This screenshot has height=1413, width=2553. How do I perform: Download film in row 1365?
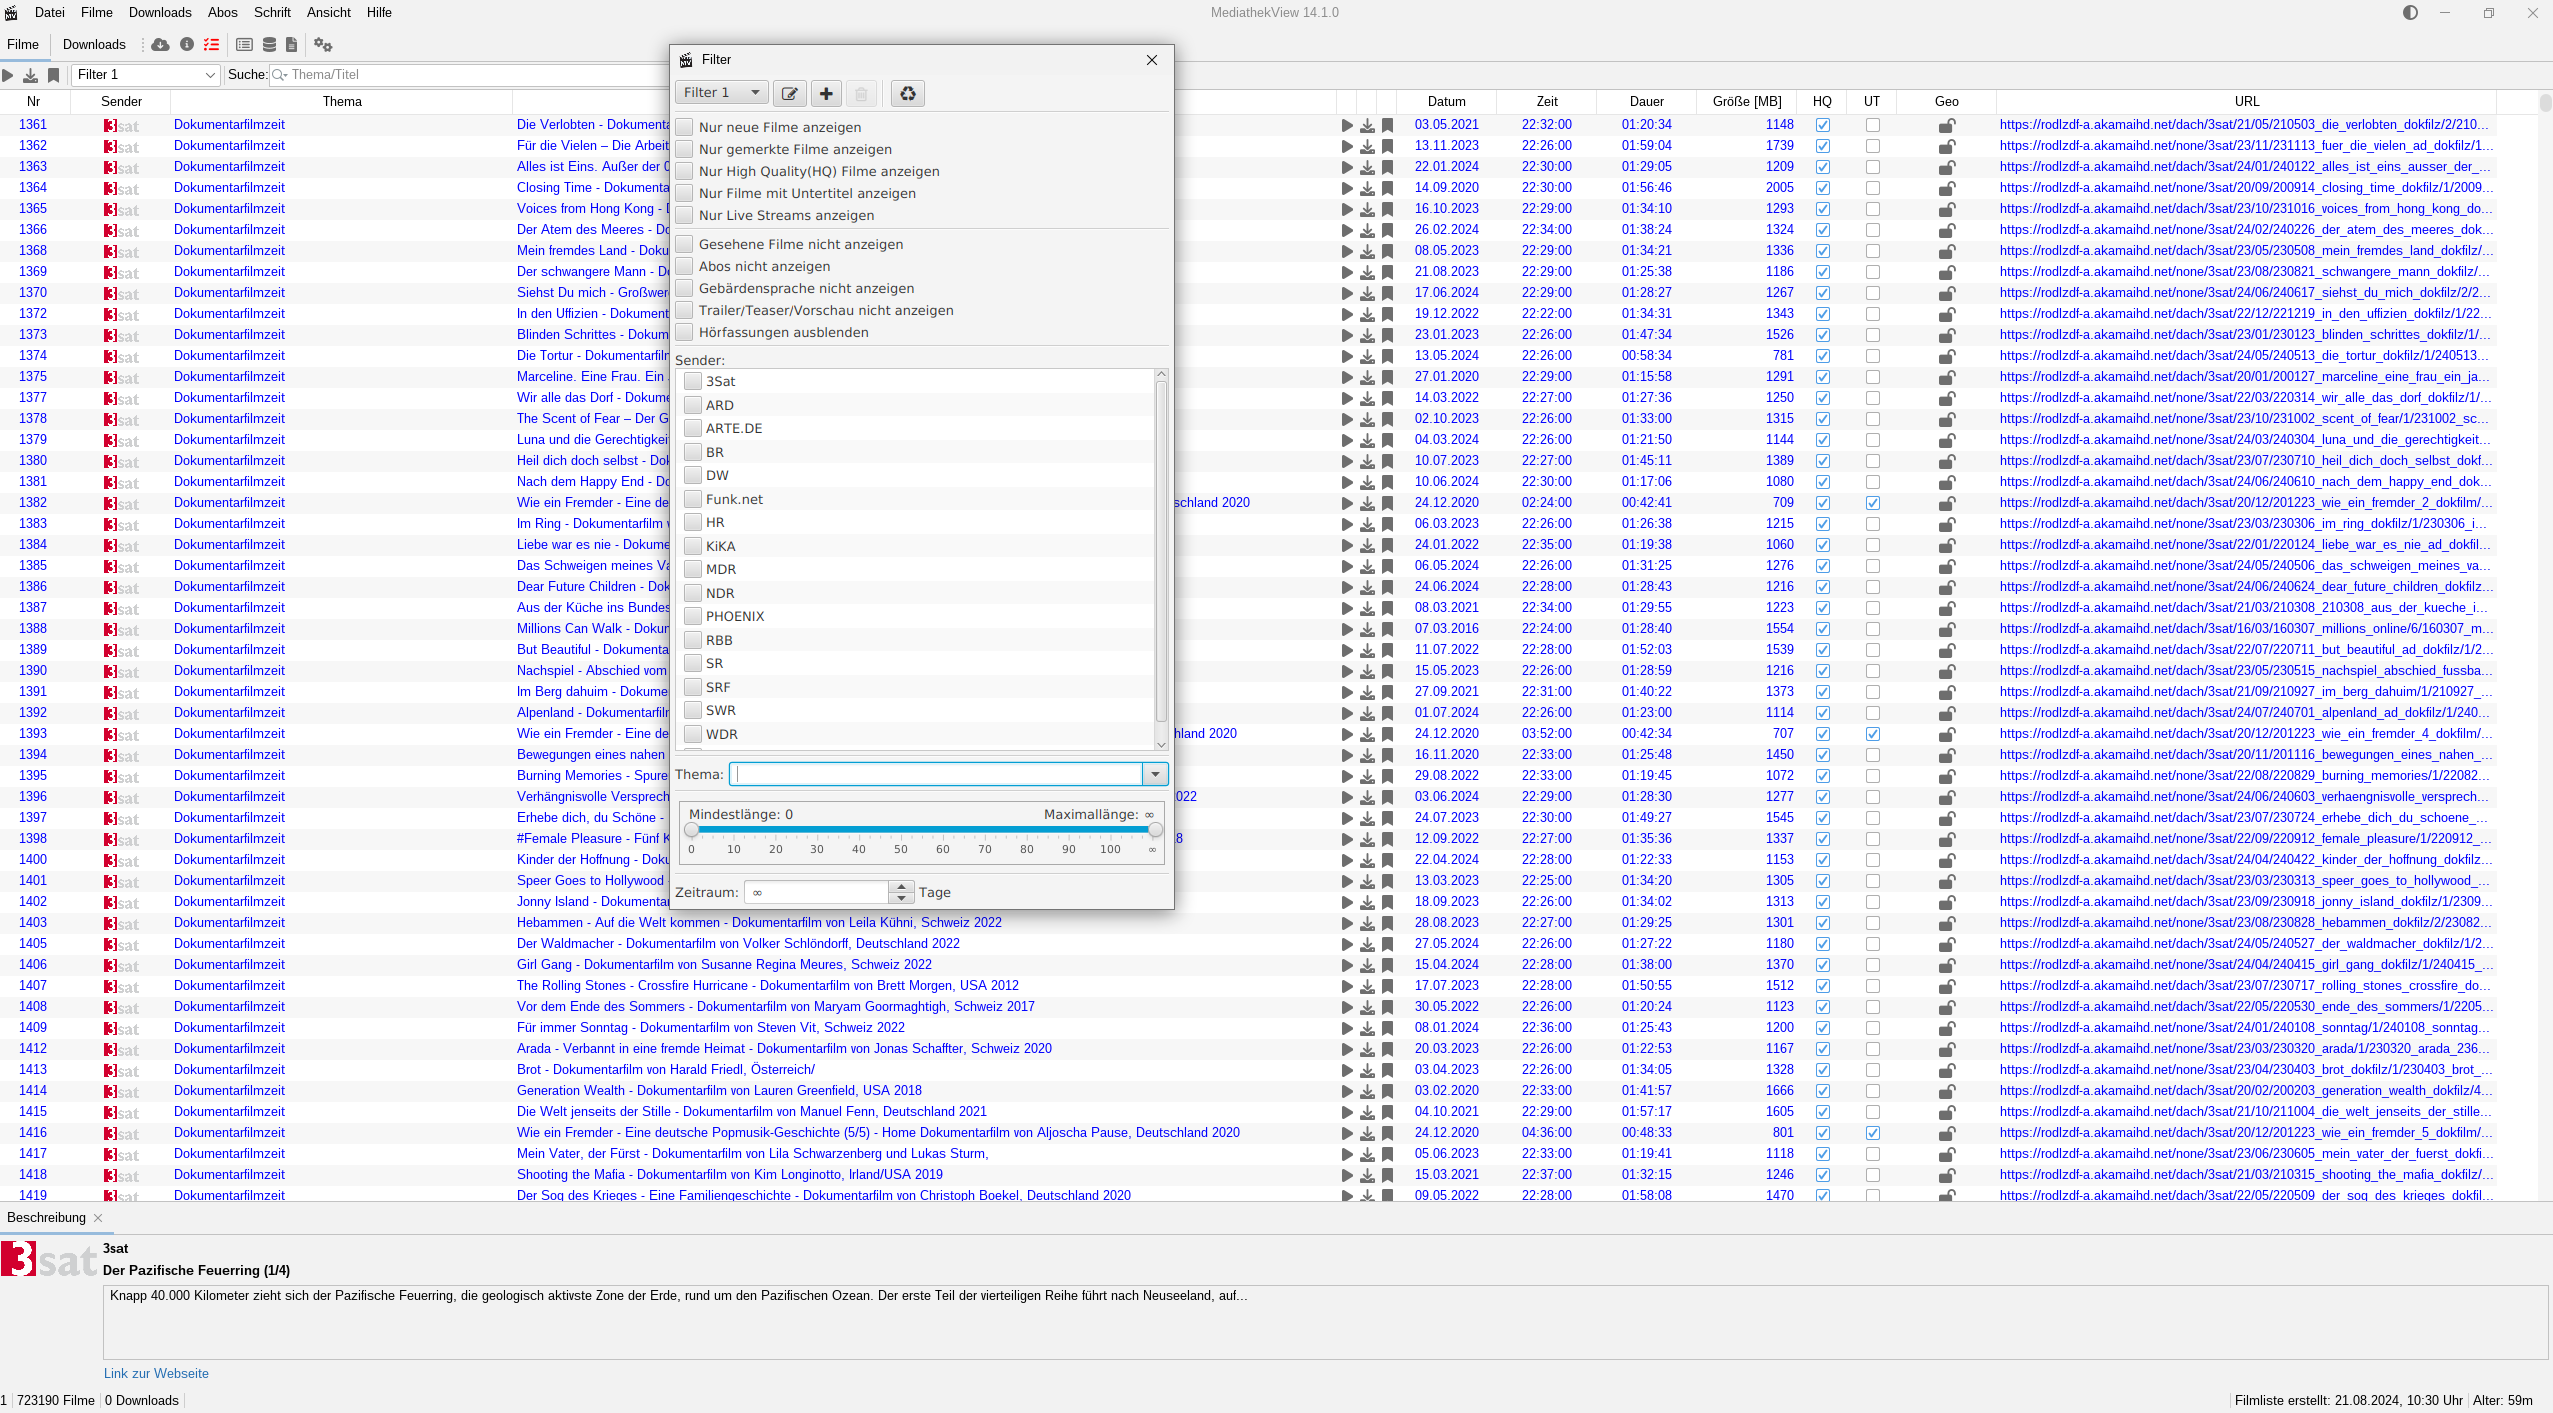click(x=1367, y=210)
